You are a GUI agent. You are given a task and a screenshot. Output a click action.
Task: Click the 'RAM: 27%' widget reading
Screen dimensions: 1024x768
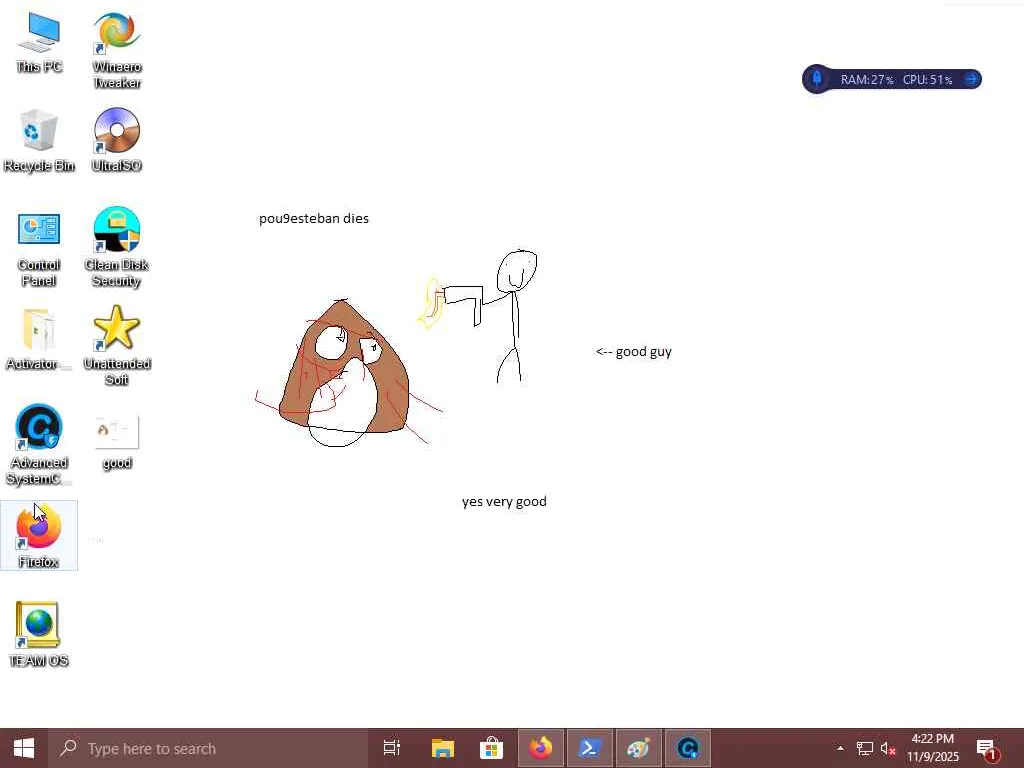pyautogui.click(x=867, y=80)
